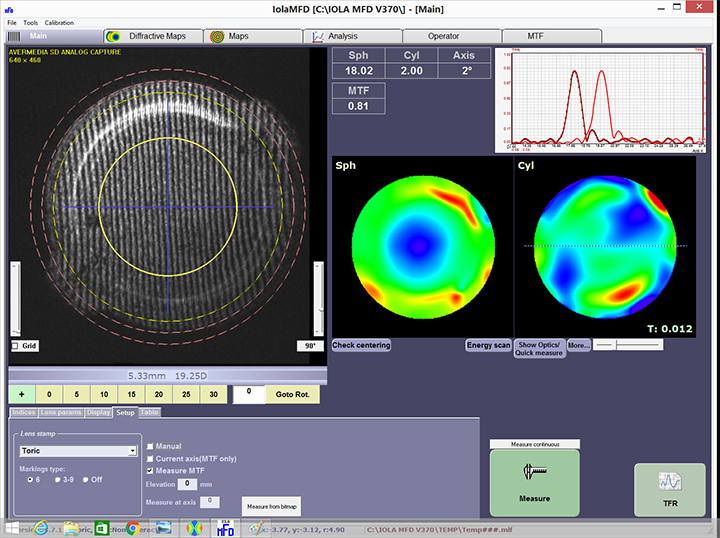The height and width of the screenshot is (538, 720).
Task: Toggle the Grid checkbox
Action: click(x=15, y=346)
